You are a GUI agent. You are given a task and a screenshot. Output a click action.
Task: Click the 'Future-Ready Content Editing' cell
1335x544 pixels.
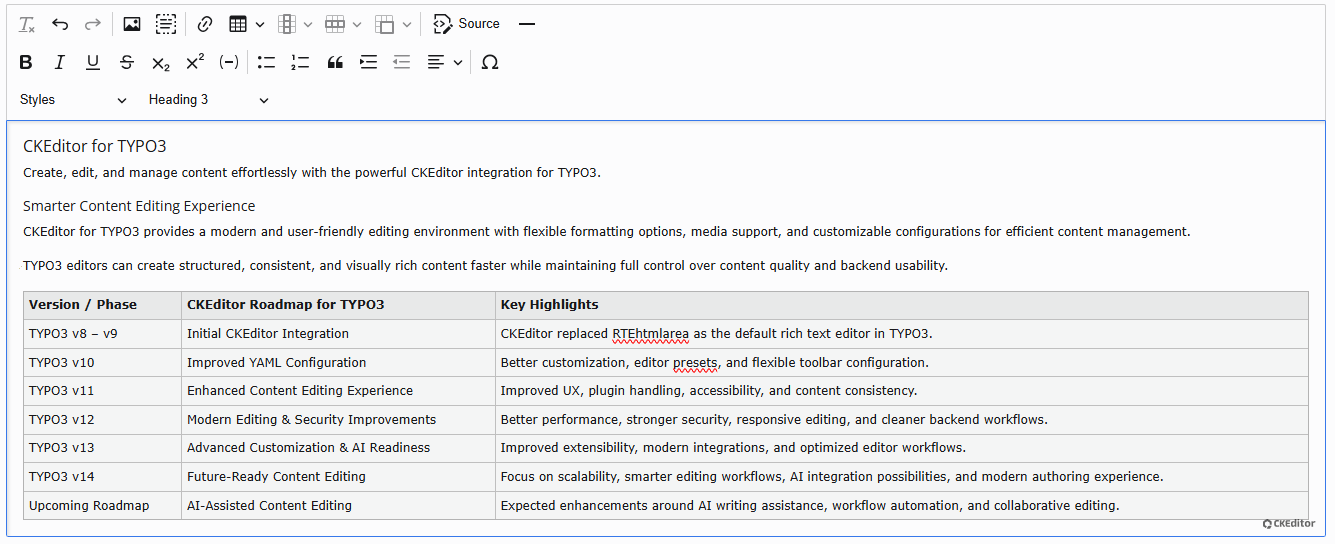338,476
